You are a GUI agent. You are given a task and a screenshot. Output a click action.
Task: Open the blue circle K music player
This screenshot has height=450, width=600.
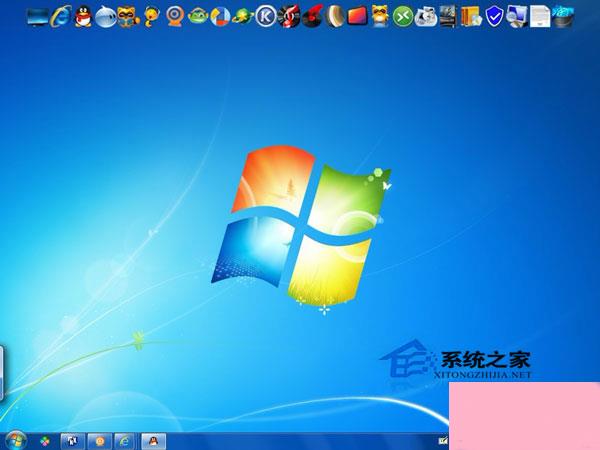(x=266, y=17)
